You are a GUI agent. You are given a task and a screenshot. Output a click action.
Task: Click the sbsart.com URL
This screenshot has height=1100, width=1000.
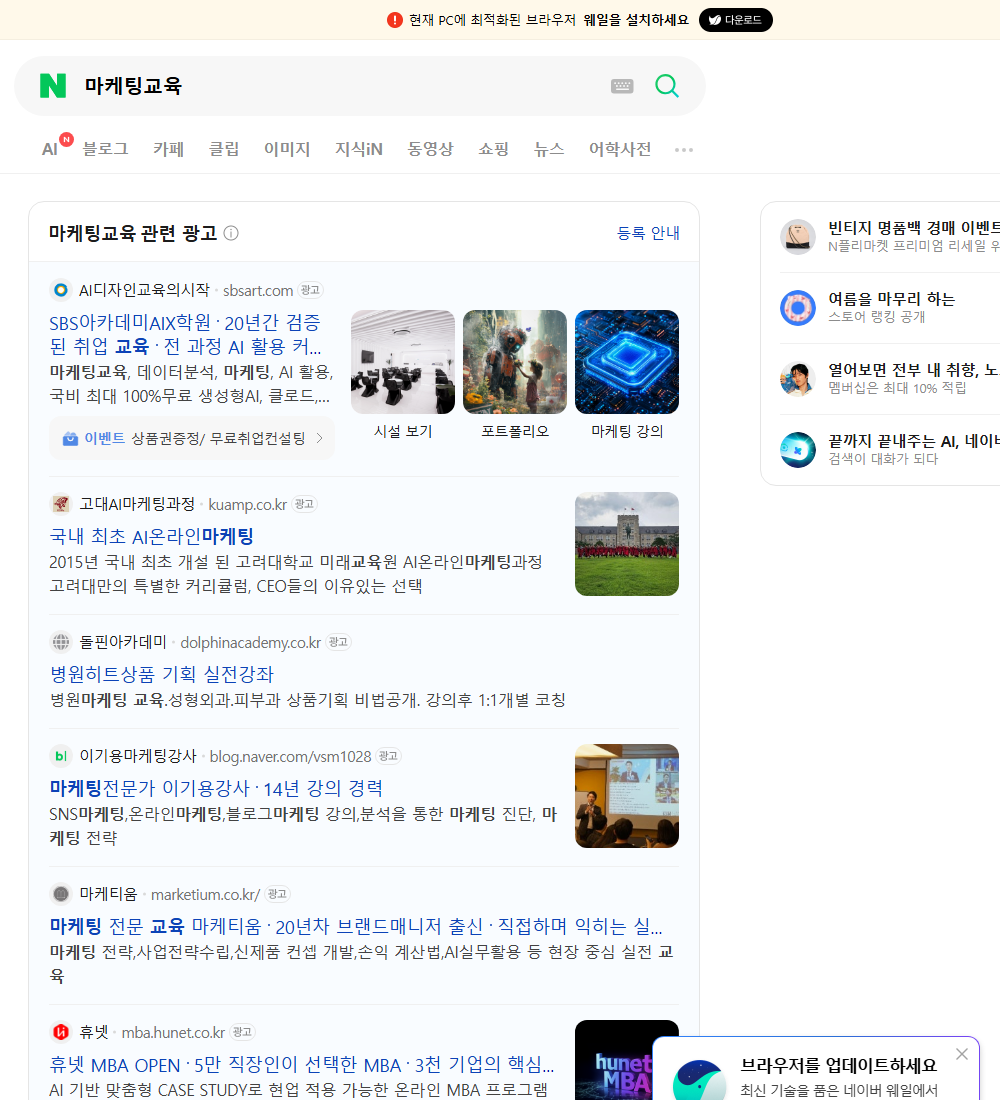pos(258,290)
